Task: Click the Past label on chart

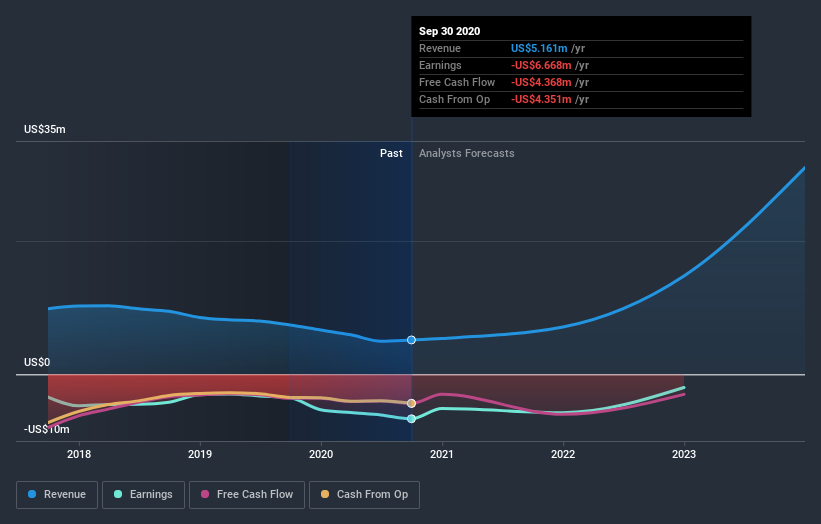Action: coord(391,153)
